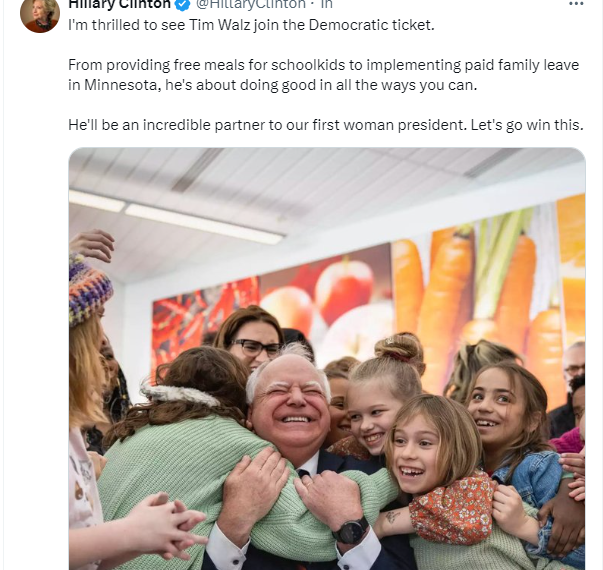Click the crocheted purple hat in the photo
The width and height of the screenshot is (603, 570).
[x=89, y=289]
